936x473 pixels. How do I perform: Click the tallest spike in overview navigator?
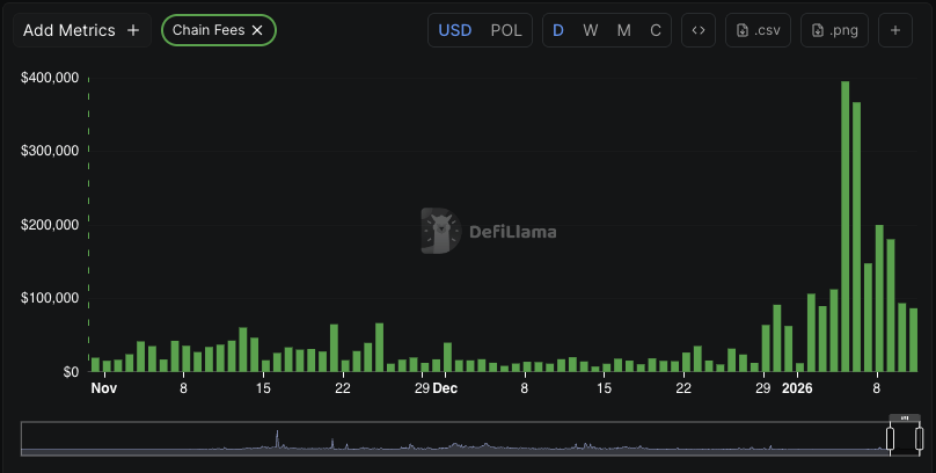pyautogui.click(x=277, y=439)
